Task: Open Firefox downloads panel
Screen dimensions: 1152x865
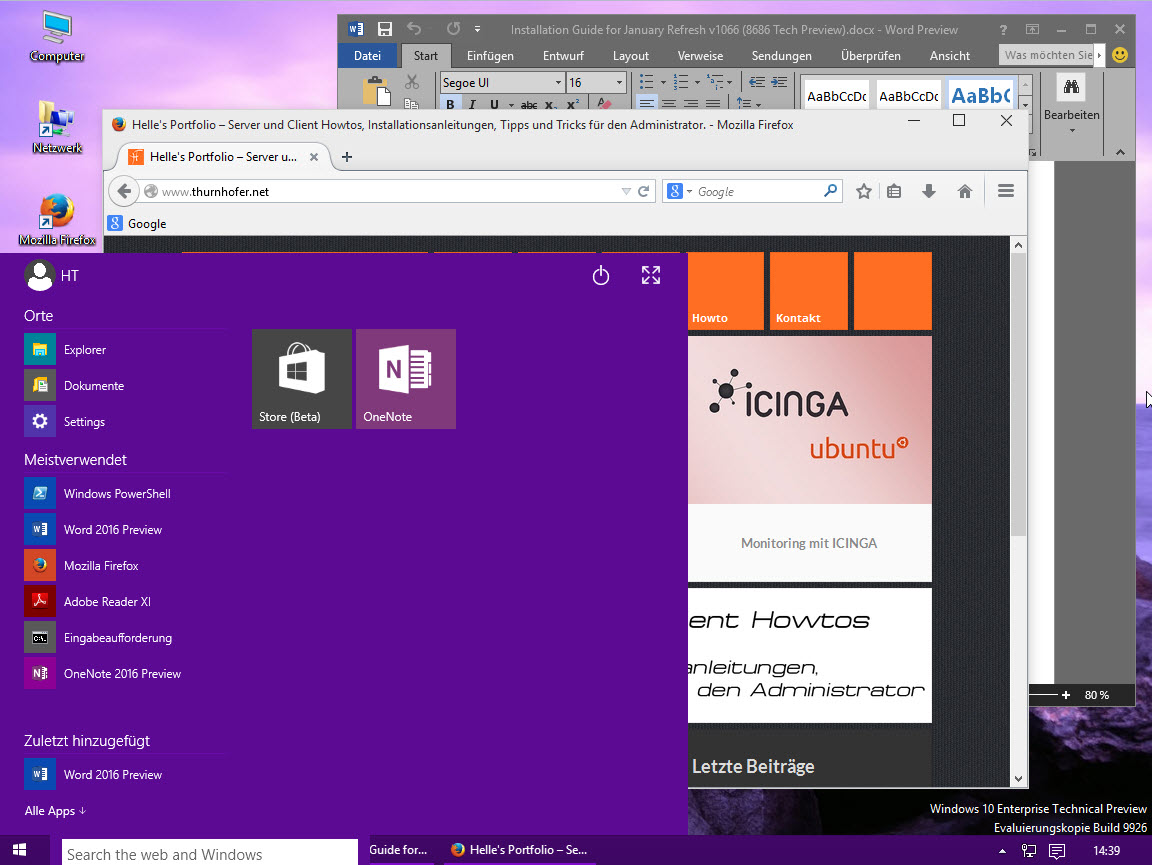Action: (x=929, y=191)
